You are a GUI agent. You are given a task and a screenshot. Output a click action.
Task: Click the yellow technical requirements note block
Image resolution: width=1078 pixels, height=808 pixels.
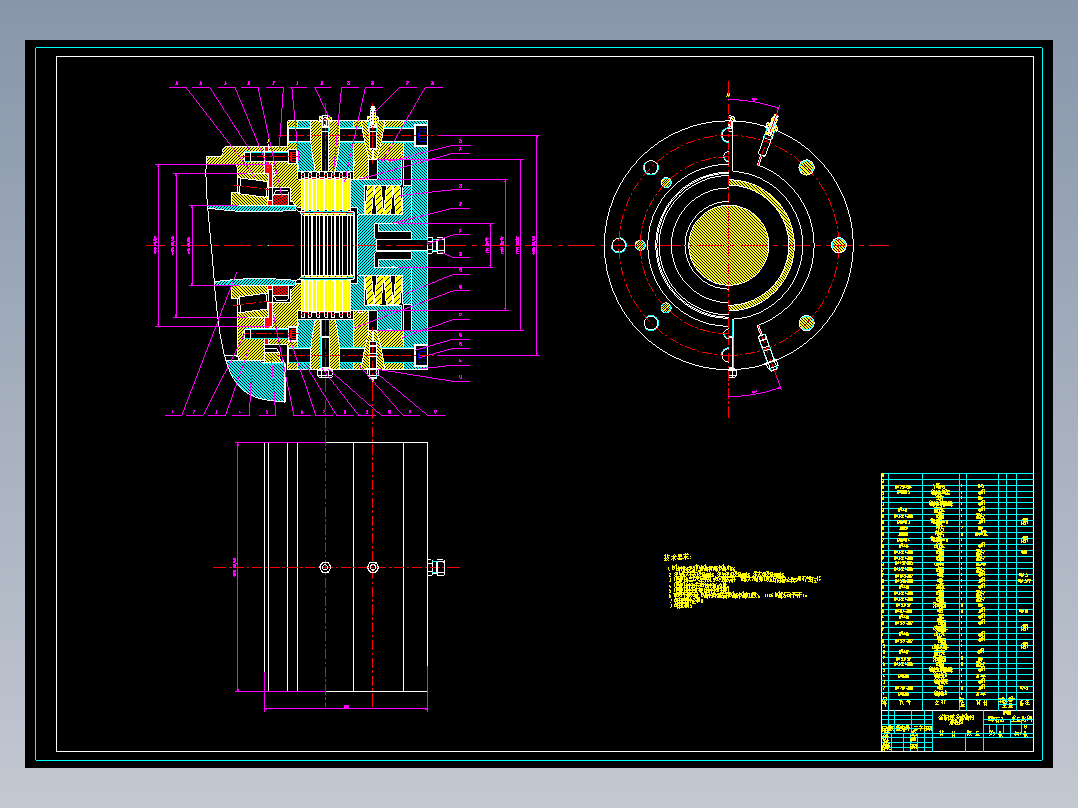tap(742, 581)
